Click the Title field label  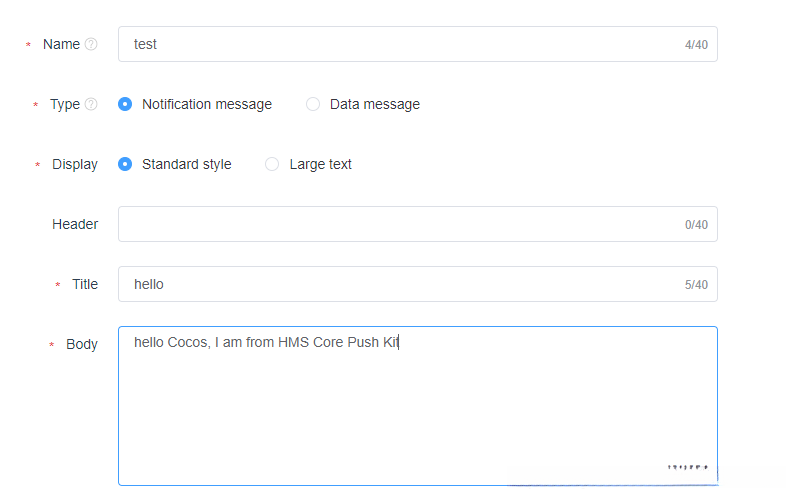[85, 284]
